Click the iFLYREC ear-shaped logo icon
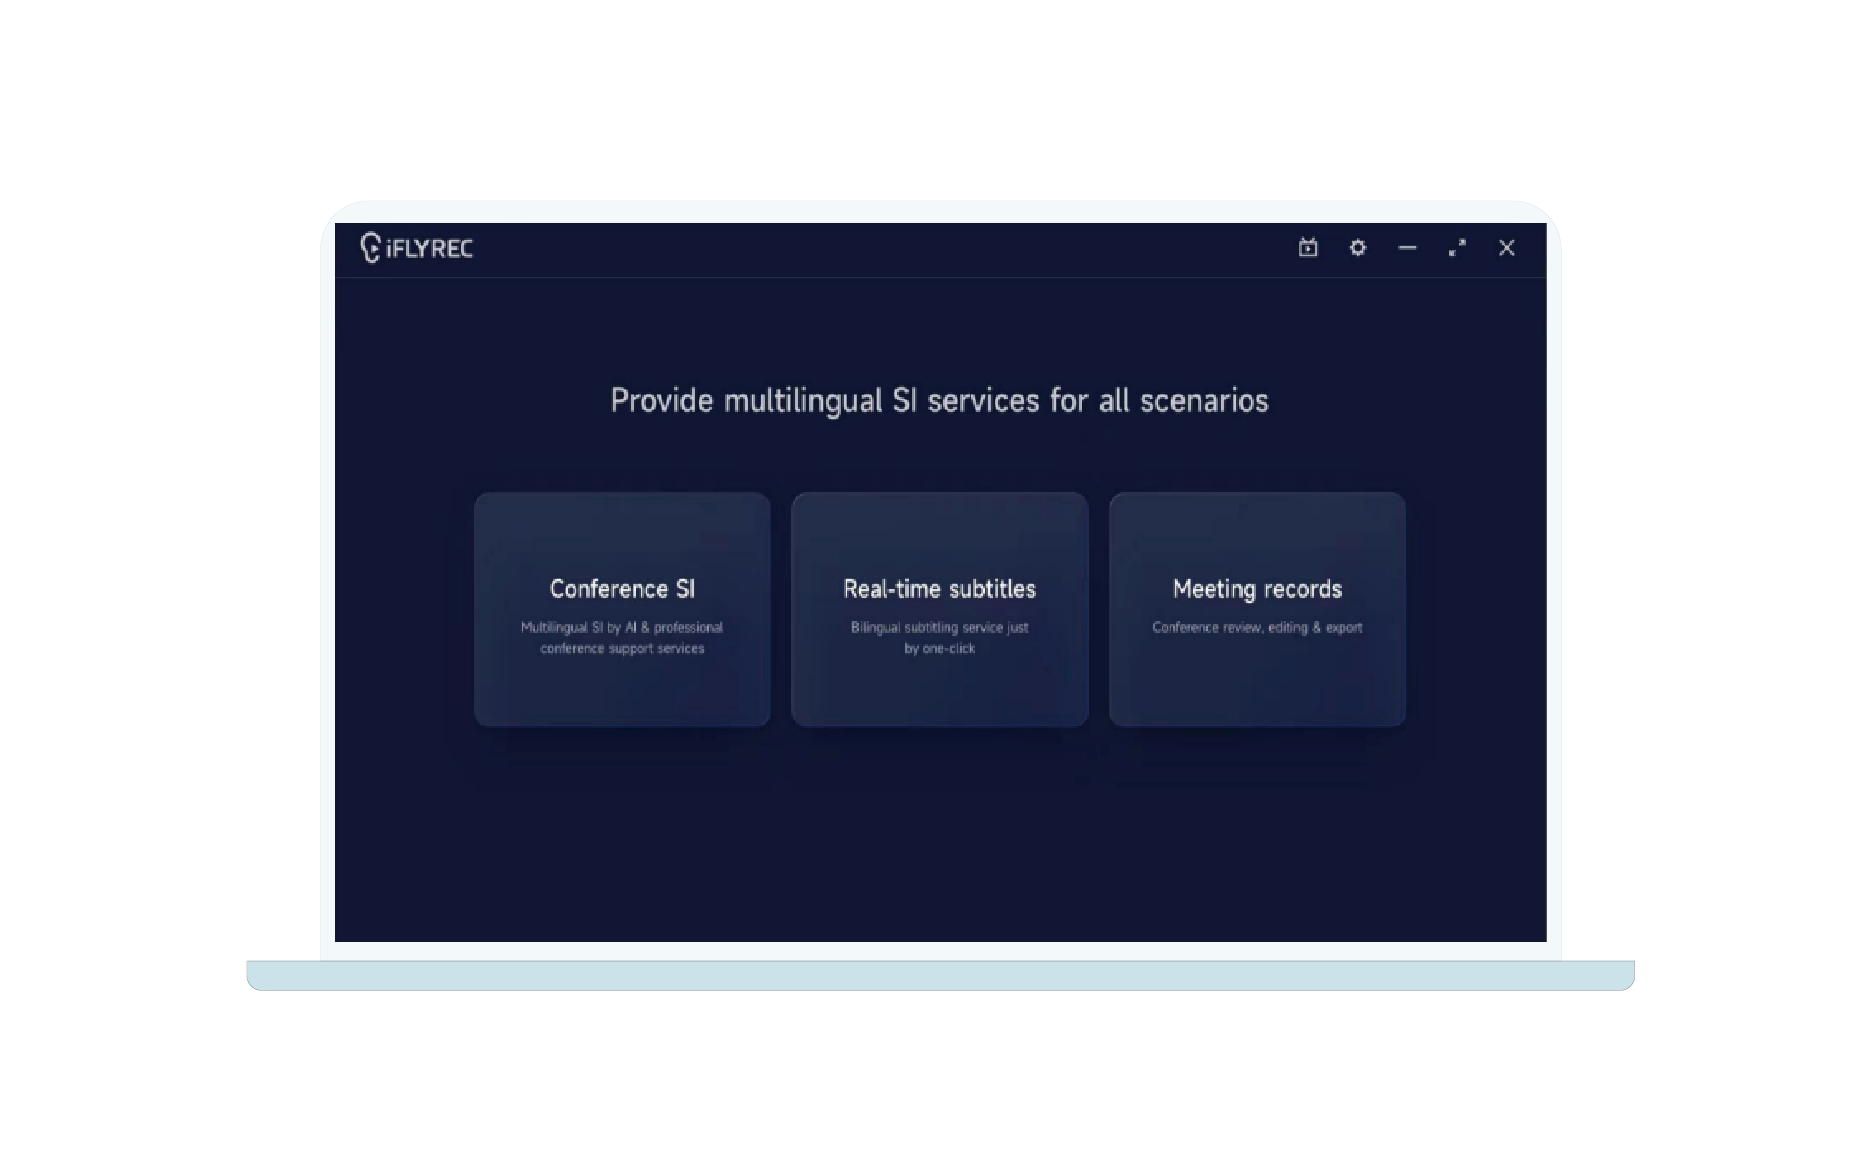This screenshot has height=1171, width=1855. [370, 248]
